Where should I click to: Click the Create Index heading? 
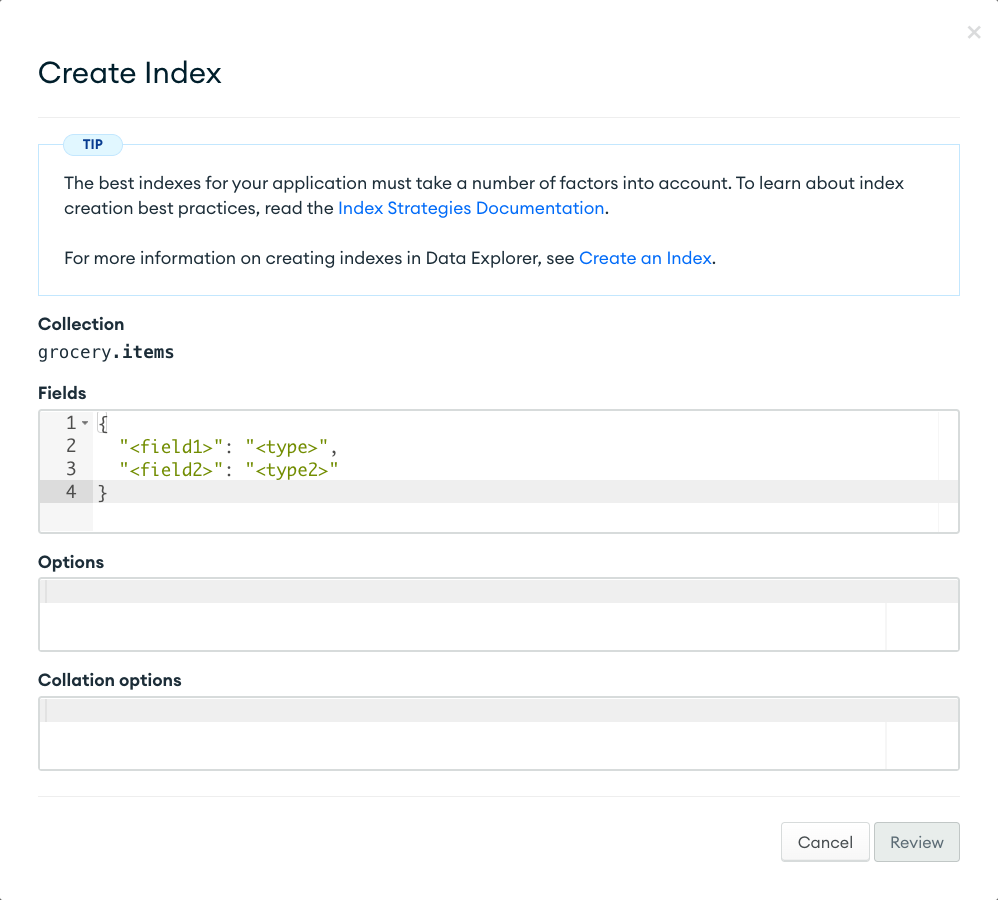click(130, 73)
